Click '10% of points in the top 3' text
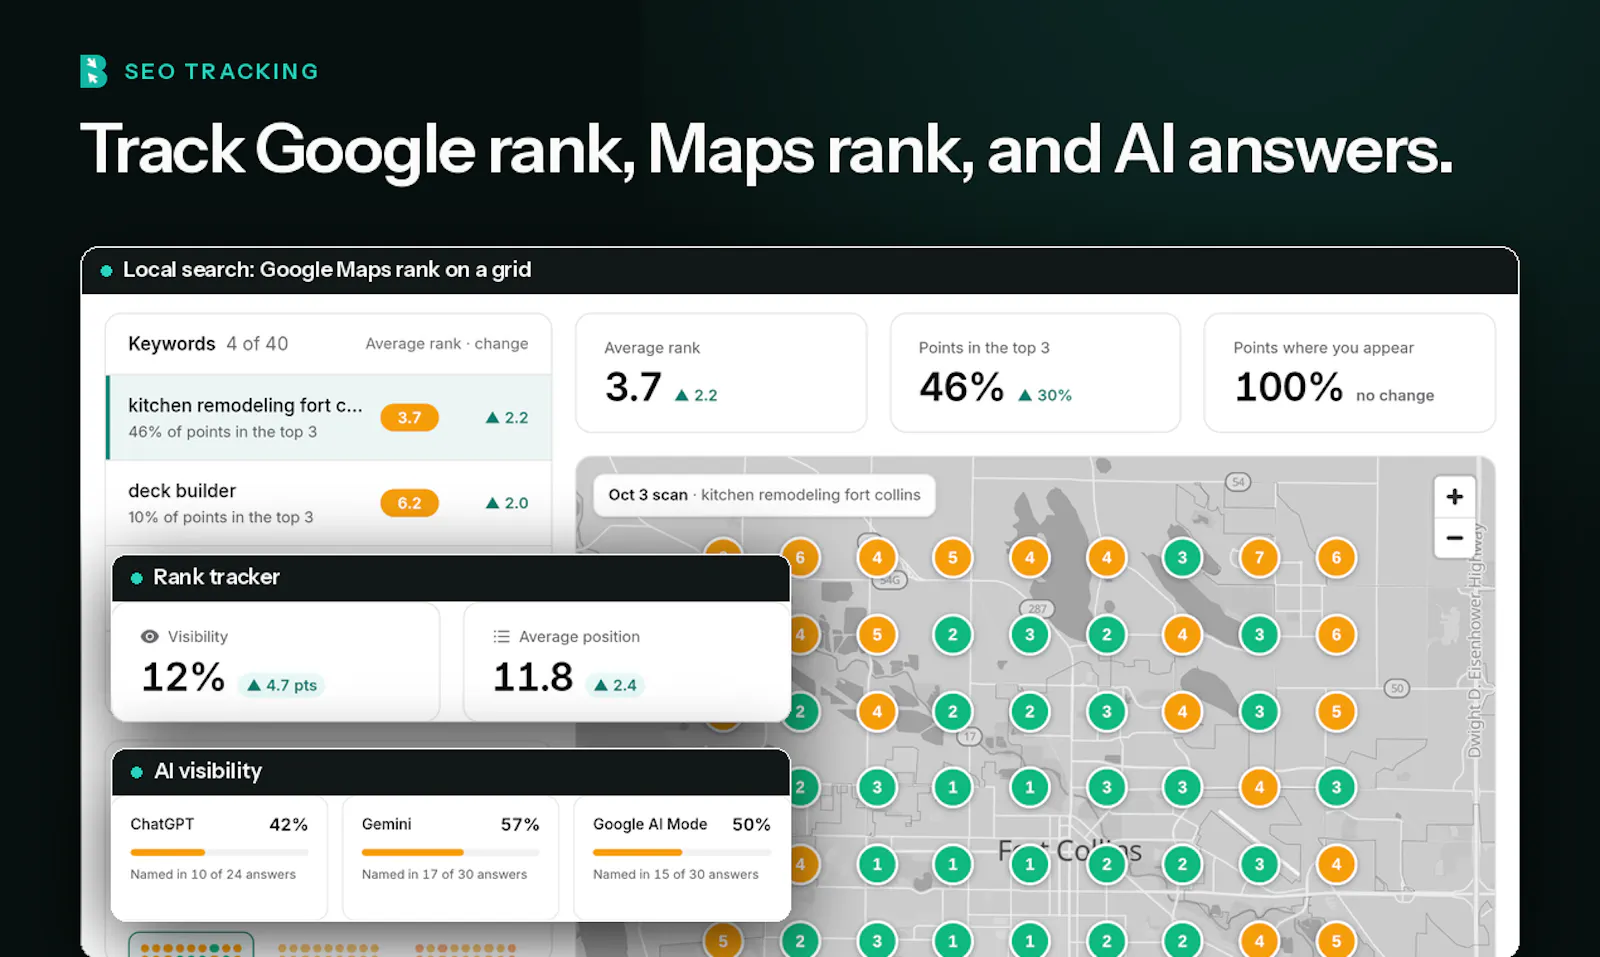The height and width of the screenshot is (957, 1600). [x=221, y=517]
